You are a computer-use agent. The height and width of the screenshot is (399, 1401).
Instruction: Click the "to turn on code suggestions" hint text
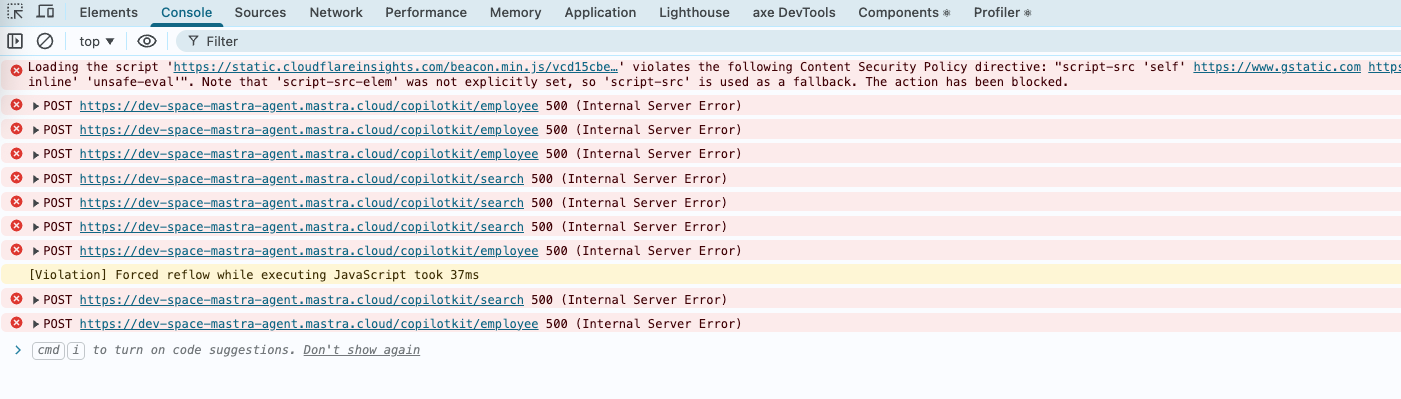coord(194,350)
